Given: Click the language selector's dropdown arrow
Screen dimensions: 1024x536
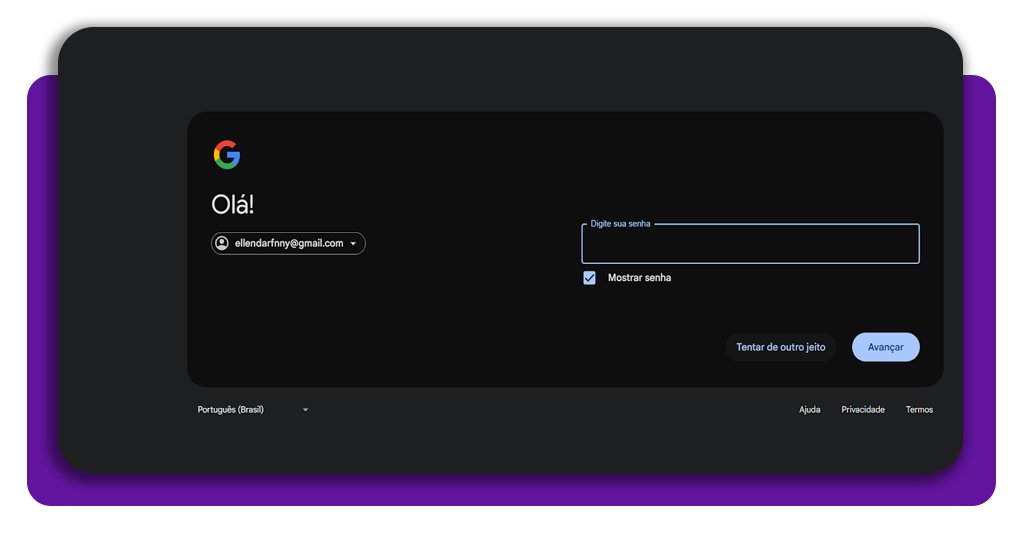Looking at the screenshot, I should [x=305, y=410].
